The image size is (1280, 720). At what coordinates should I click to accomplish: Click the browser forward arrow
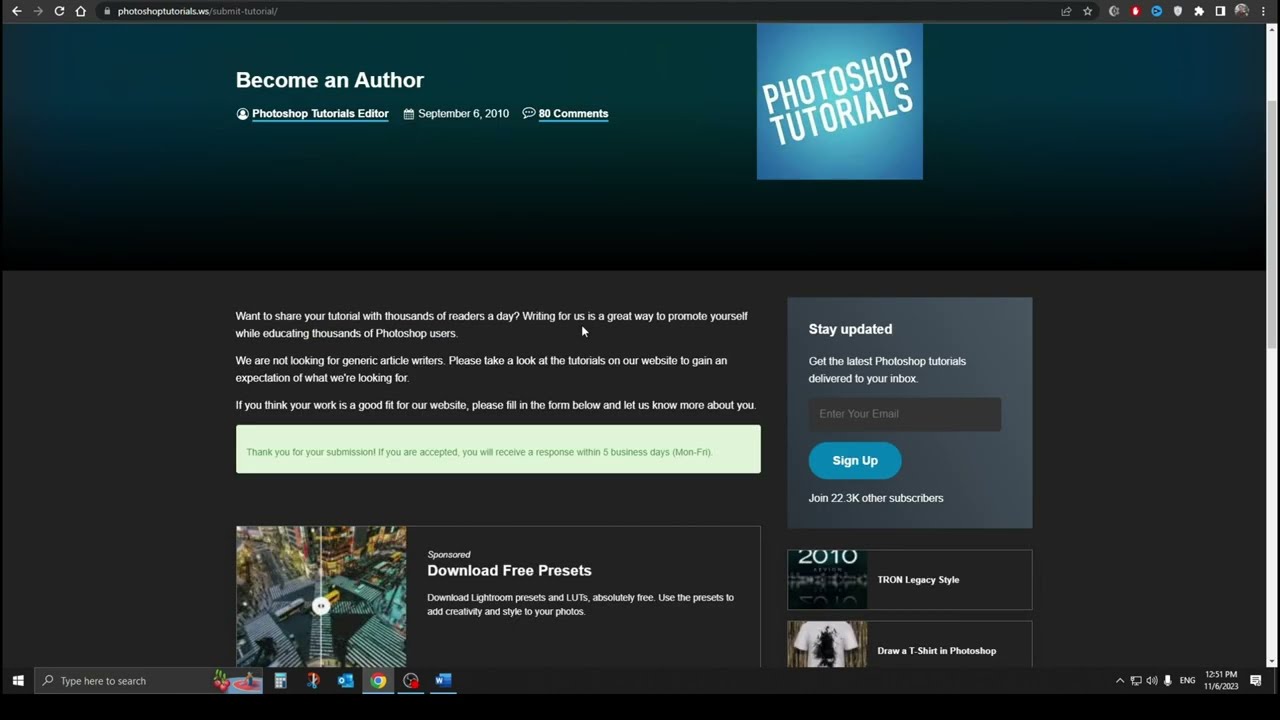tap(38, 11)
